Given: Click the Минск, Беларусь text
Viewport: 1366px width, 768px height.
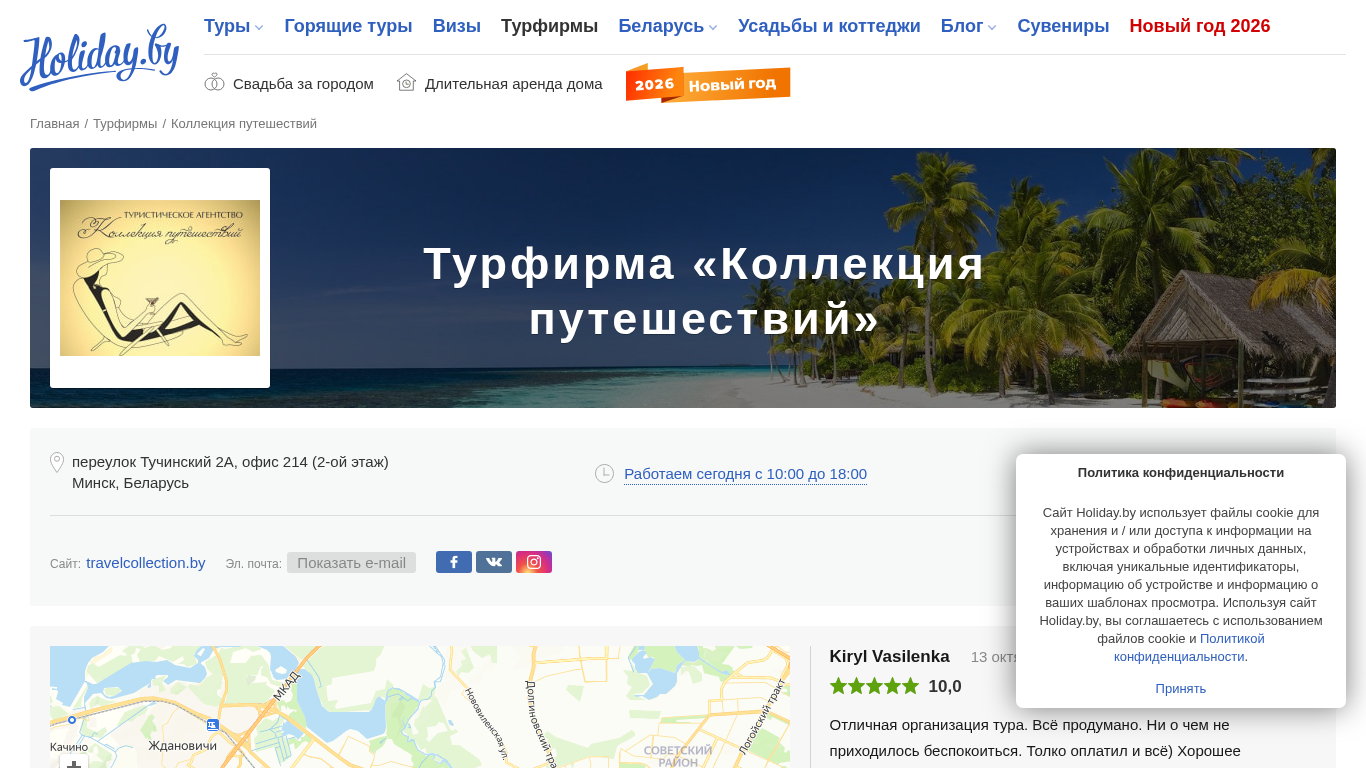Looking at the screenshot, I should coord(130,483).
